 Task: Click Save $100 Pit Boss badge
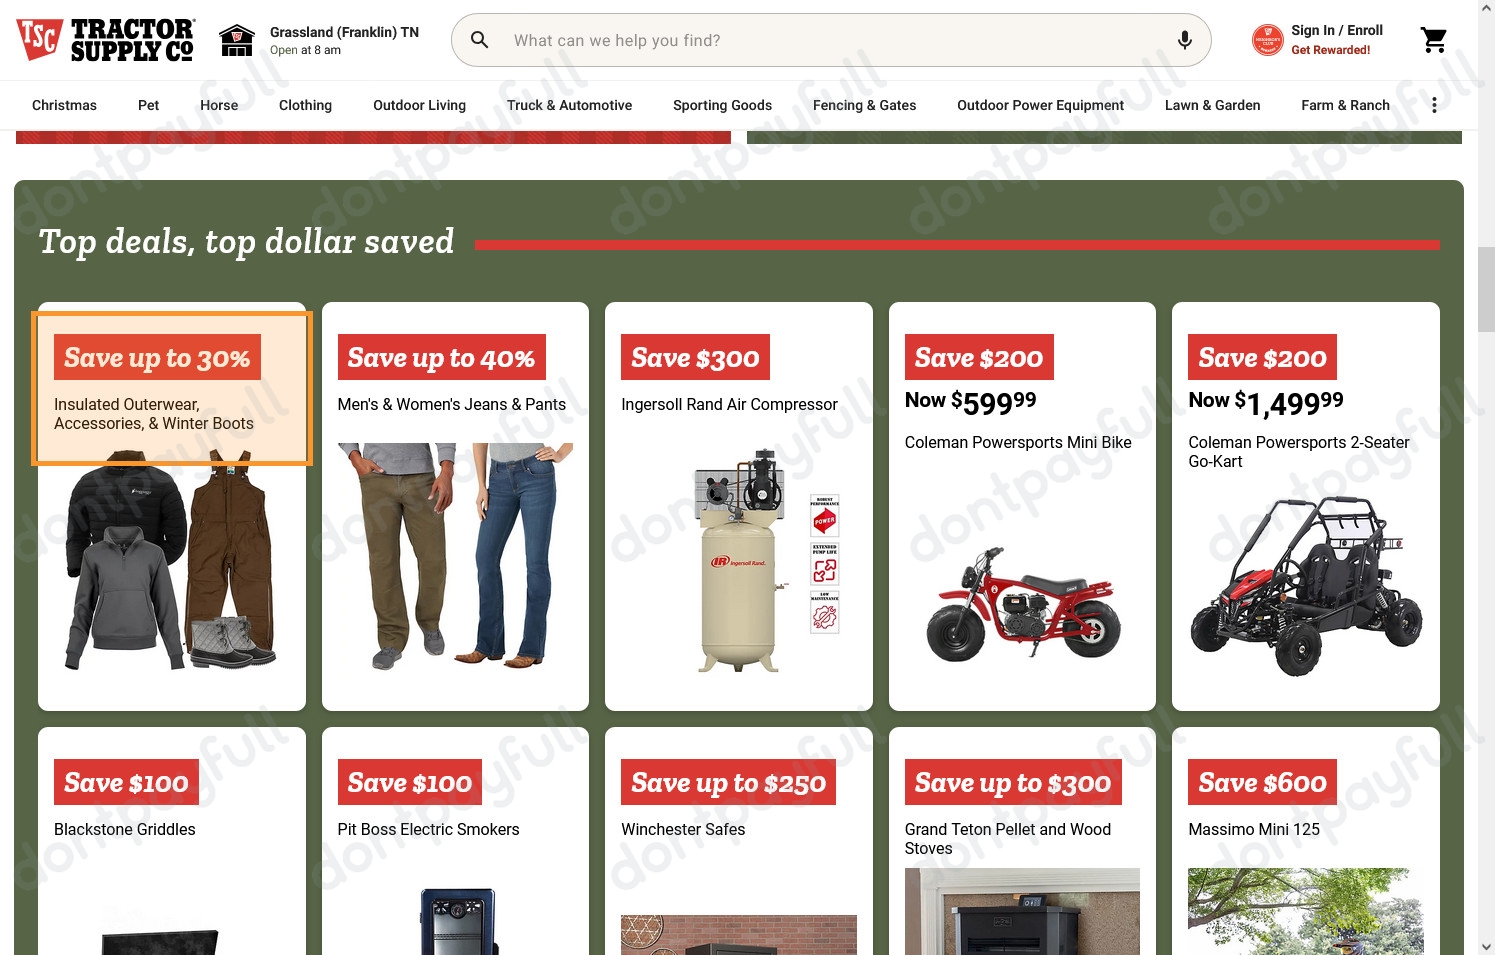point(410,782)
